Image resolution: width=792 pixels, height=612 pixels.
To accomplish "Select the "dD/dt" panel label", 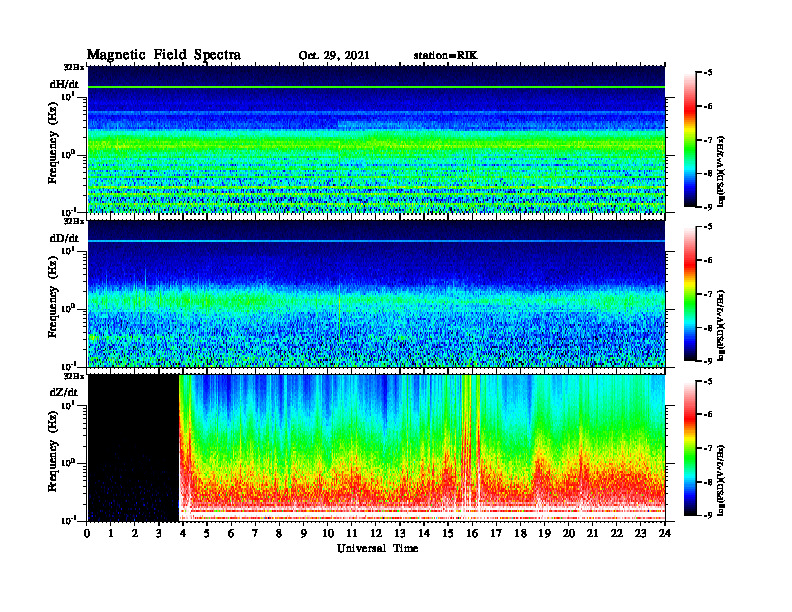I will tap(64, 238).
